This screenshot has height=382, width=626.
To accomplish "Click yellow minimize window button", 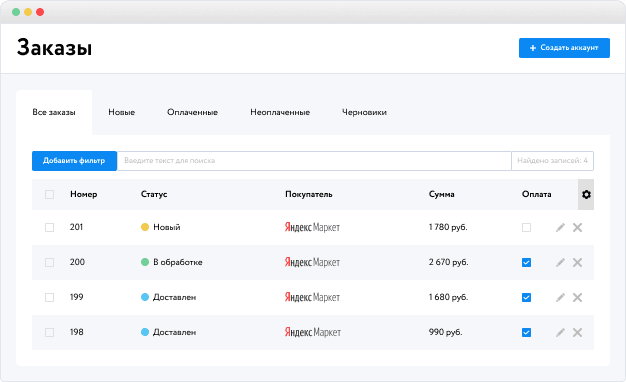I will 28,12.
